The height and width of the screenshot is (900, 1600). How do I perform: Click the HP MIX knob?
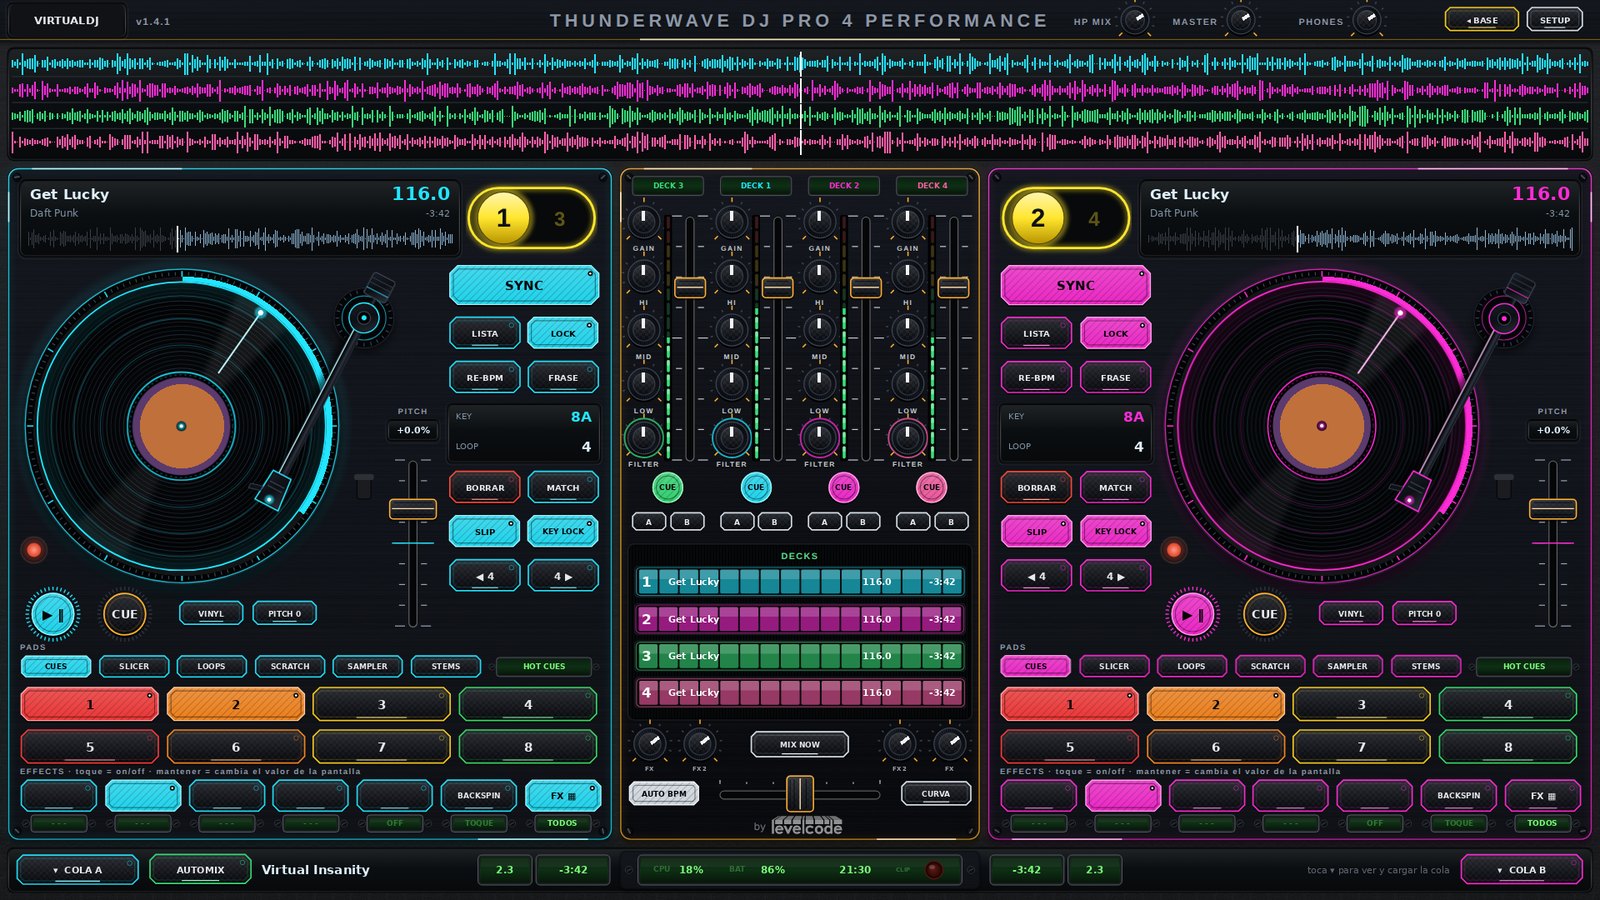pos(1135,19)
